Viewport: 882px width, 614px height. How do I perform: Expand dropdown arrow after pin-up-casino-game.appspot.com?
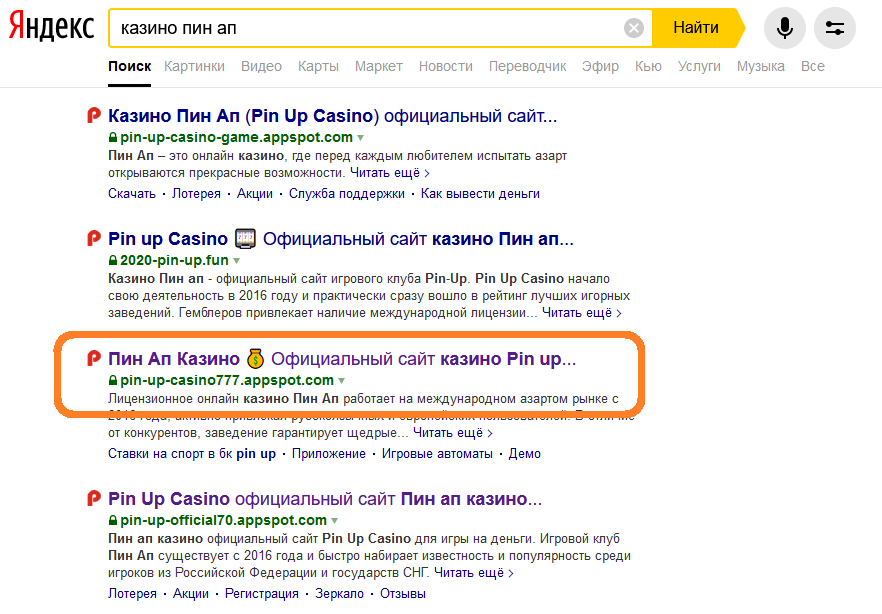(x=361, y=138)
